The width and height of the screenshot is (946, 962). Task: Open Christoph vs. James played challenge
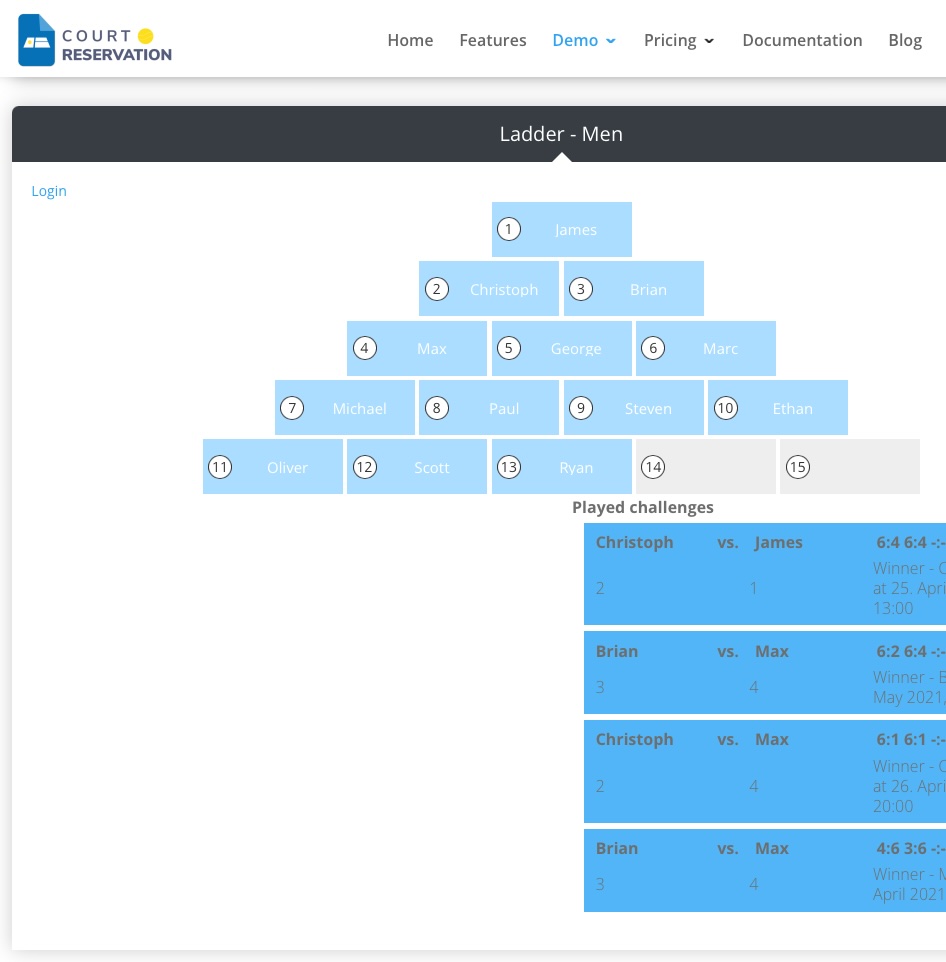tap(764, 574)
